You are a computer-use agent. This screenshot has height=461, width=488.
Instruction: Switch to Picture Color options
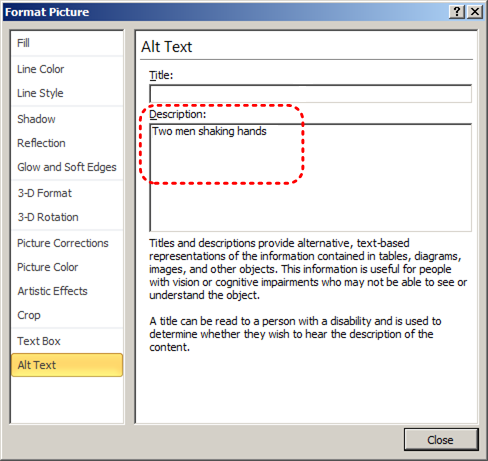pyautogui.click(x=67, y=267)
